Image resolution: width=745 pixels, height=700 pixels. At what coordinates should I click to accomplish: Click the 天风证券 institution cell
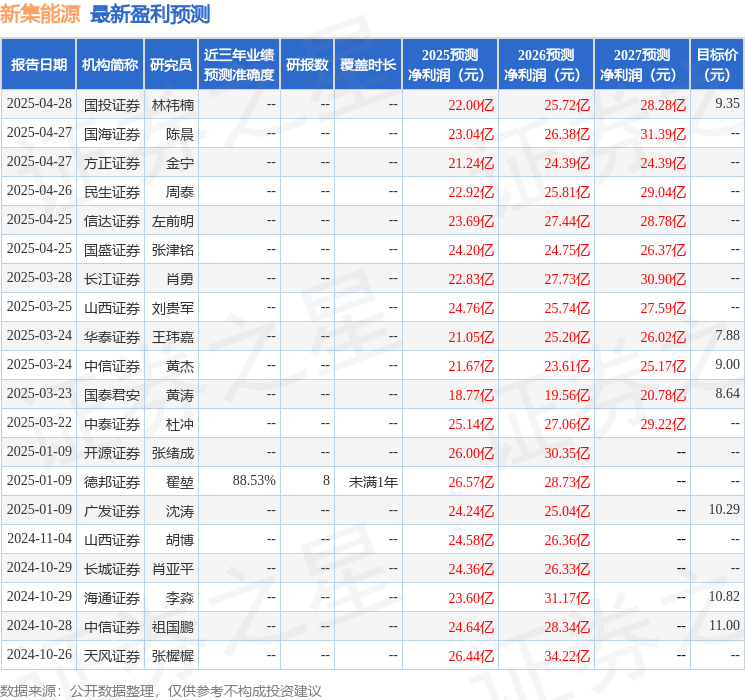click(x=112, y=656)
